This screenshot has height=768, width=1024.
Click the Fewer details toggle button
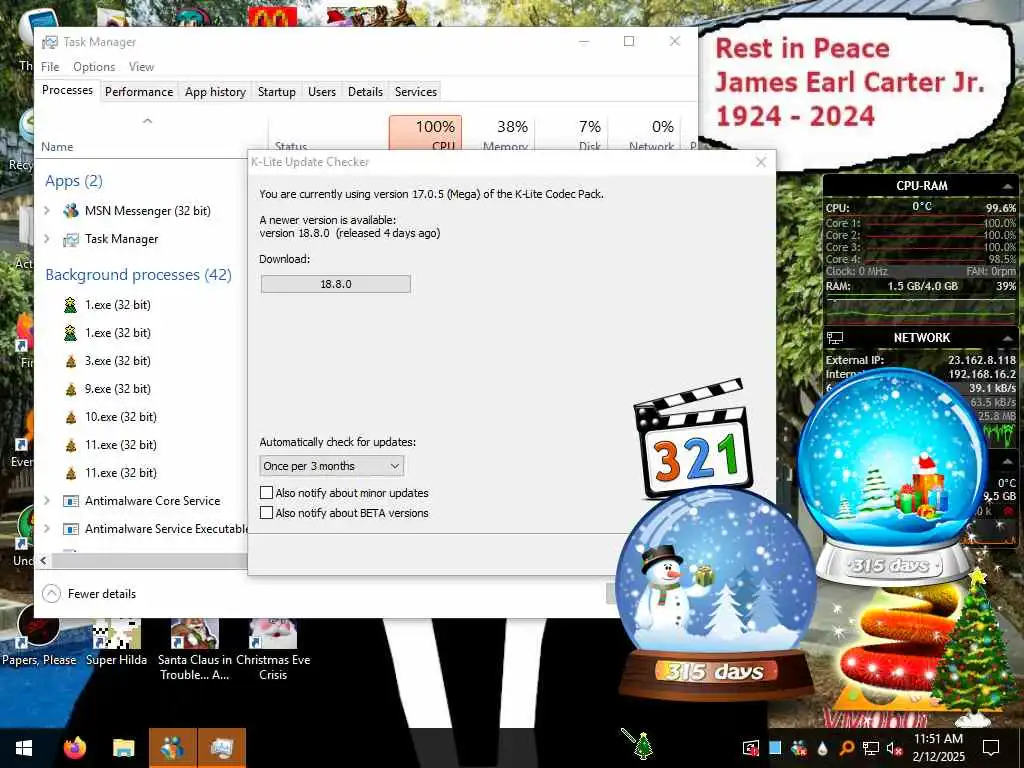coord(89,594)
